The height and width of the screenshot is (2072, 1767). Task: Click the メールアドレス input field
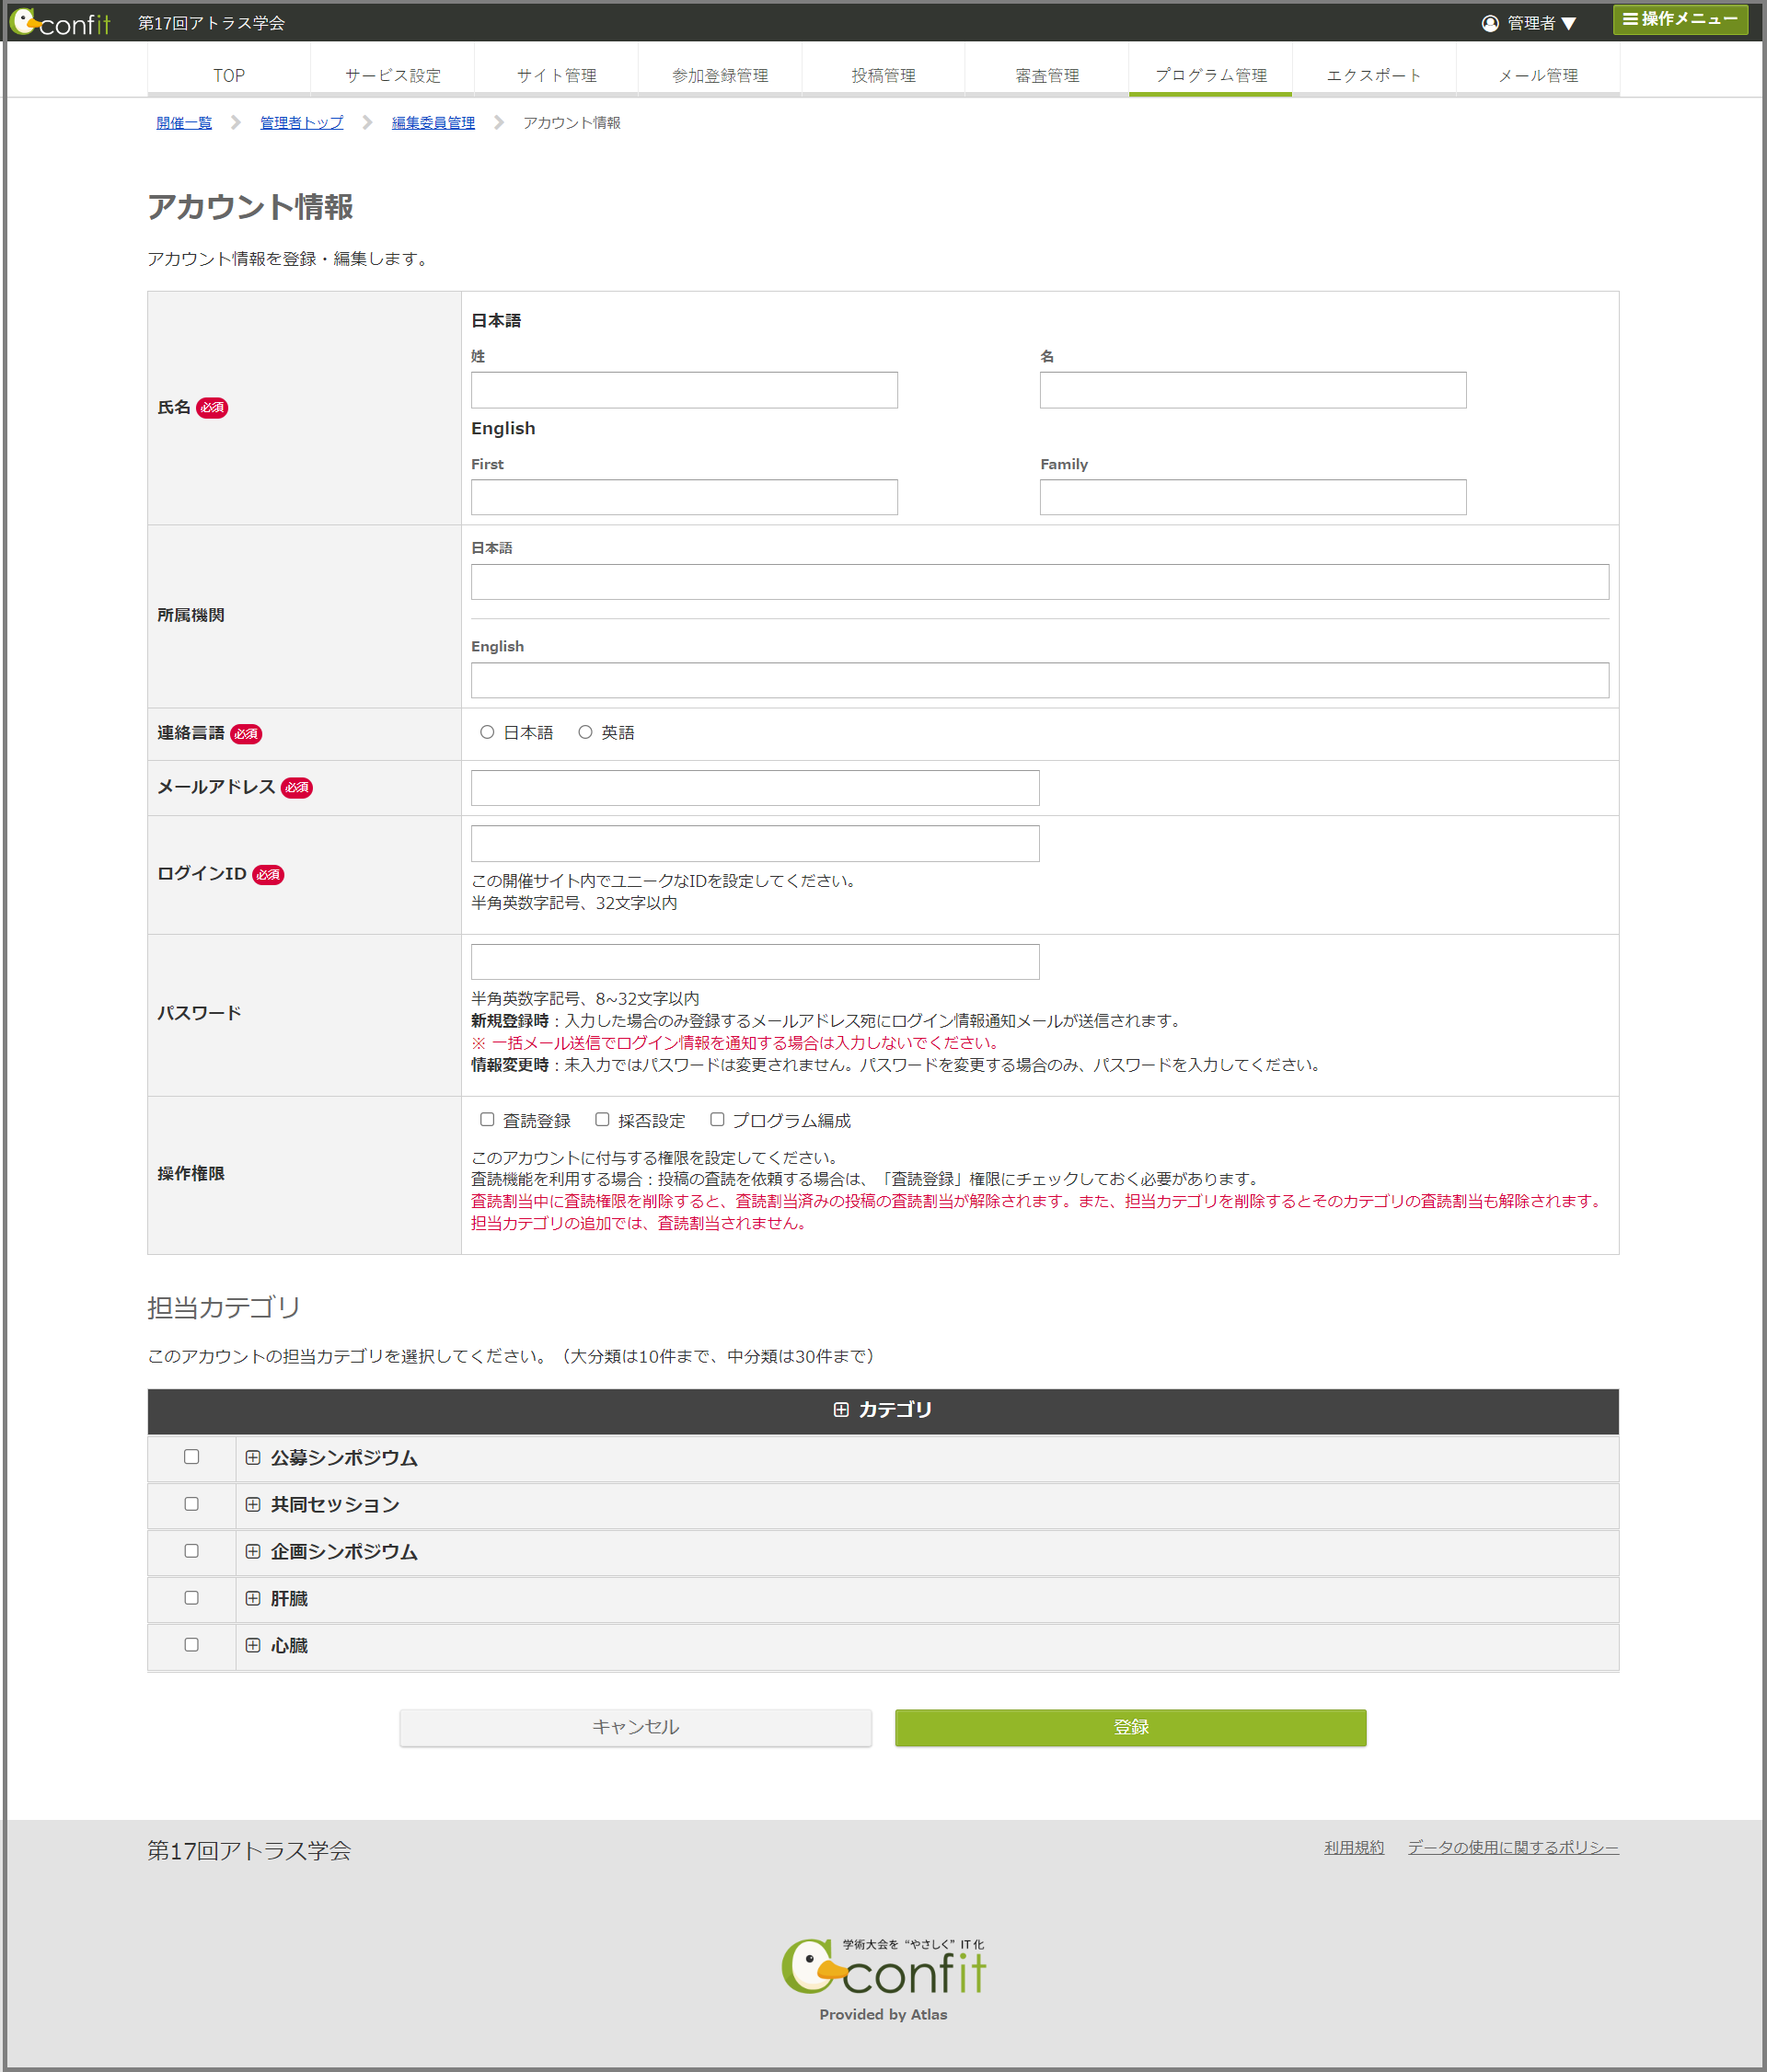coord(754,788)
